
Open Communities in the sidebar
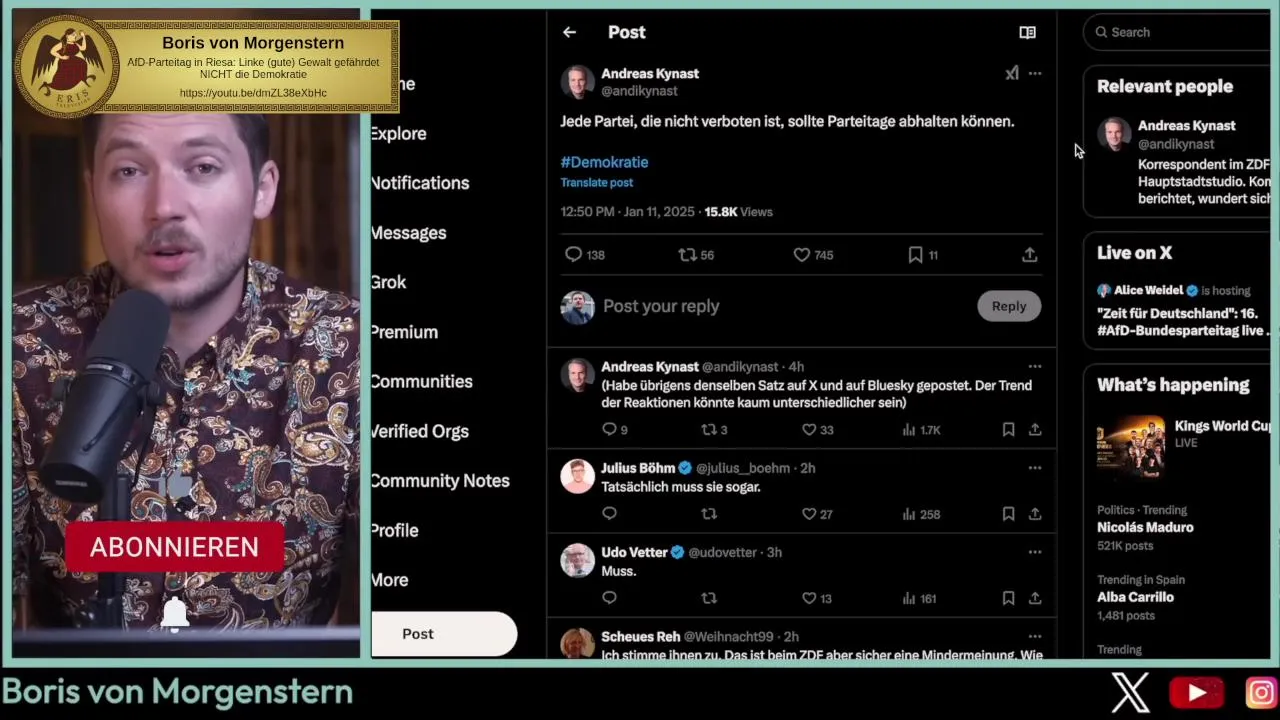click(x=422, y=382)
